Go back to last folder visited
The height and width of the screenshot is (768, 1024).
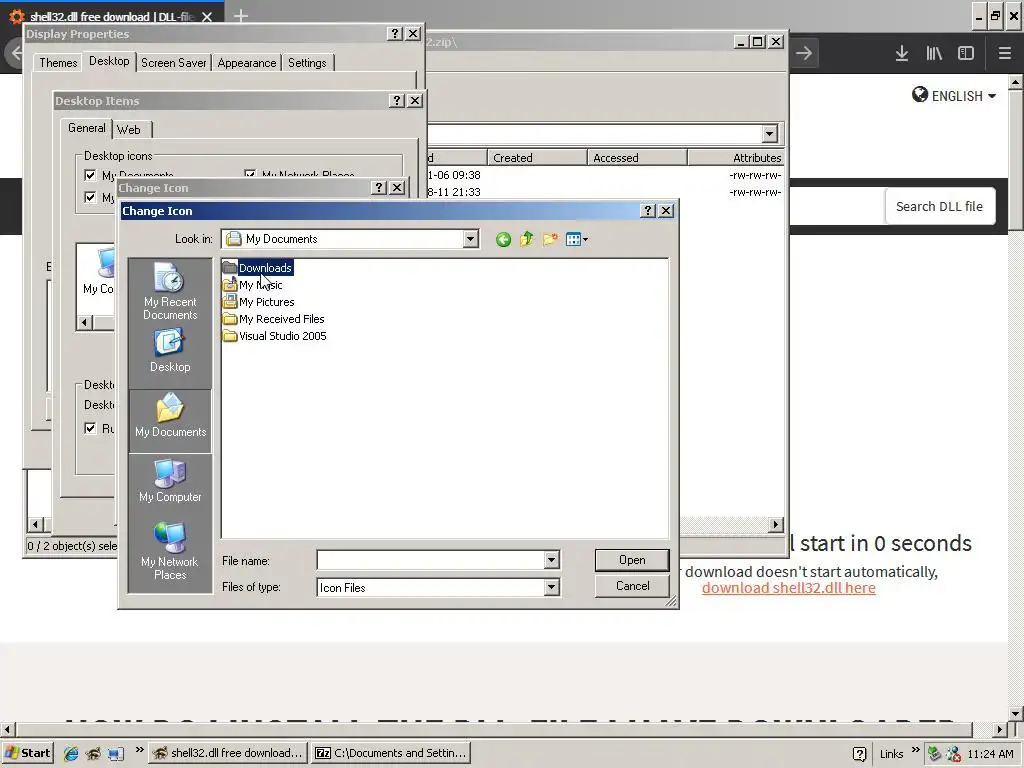click(503, 240)
